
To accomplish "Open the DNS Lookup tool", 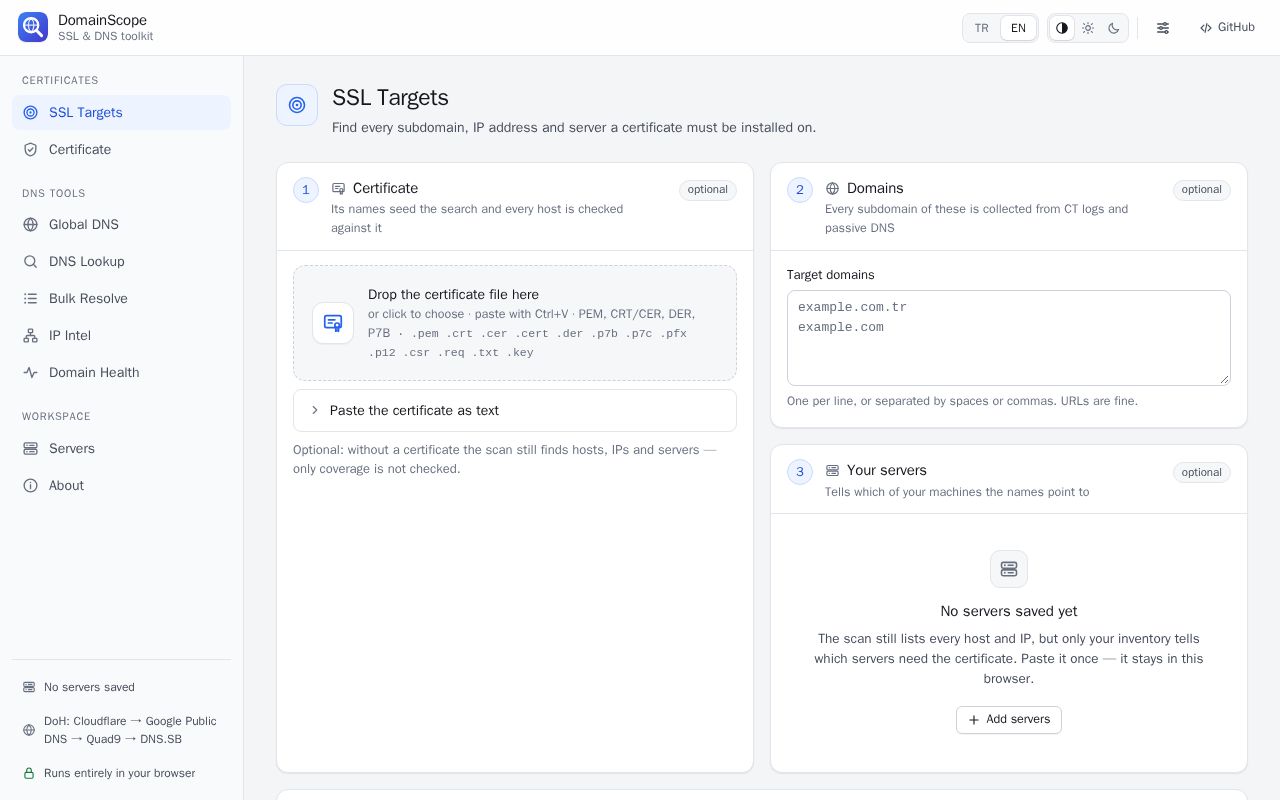I will click(x=121, y=261).
